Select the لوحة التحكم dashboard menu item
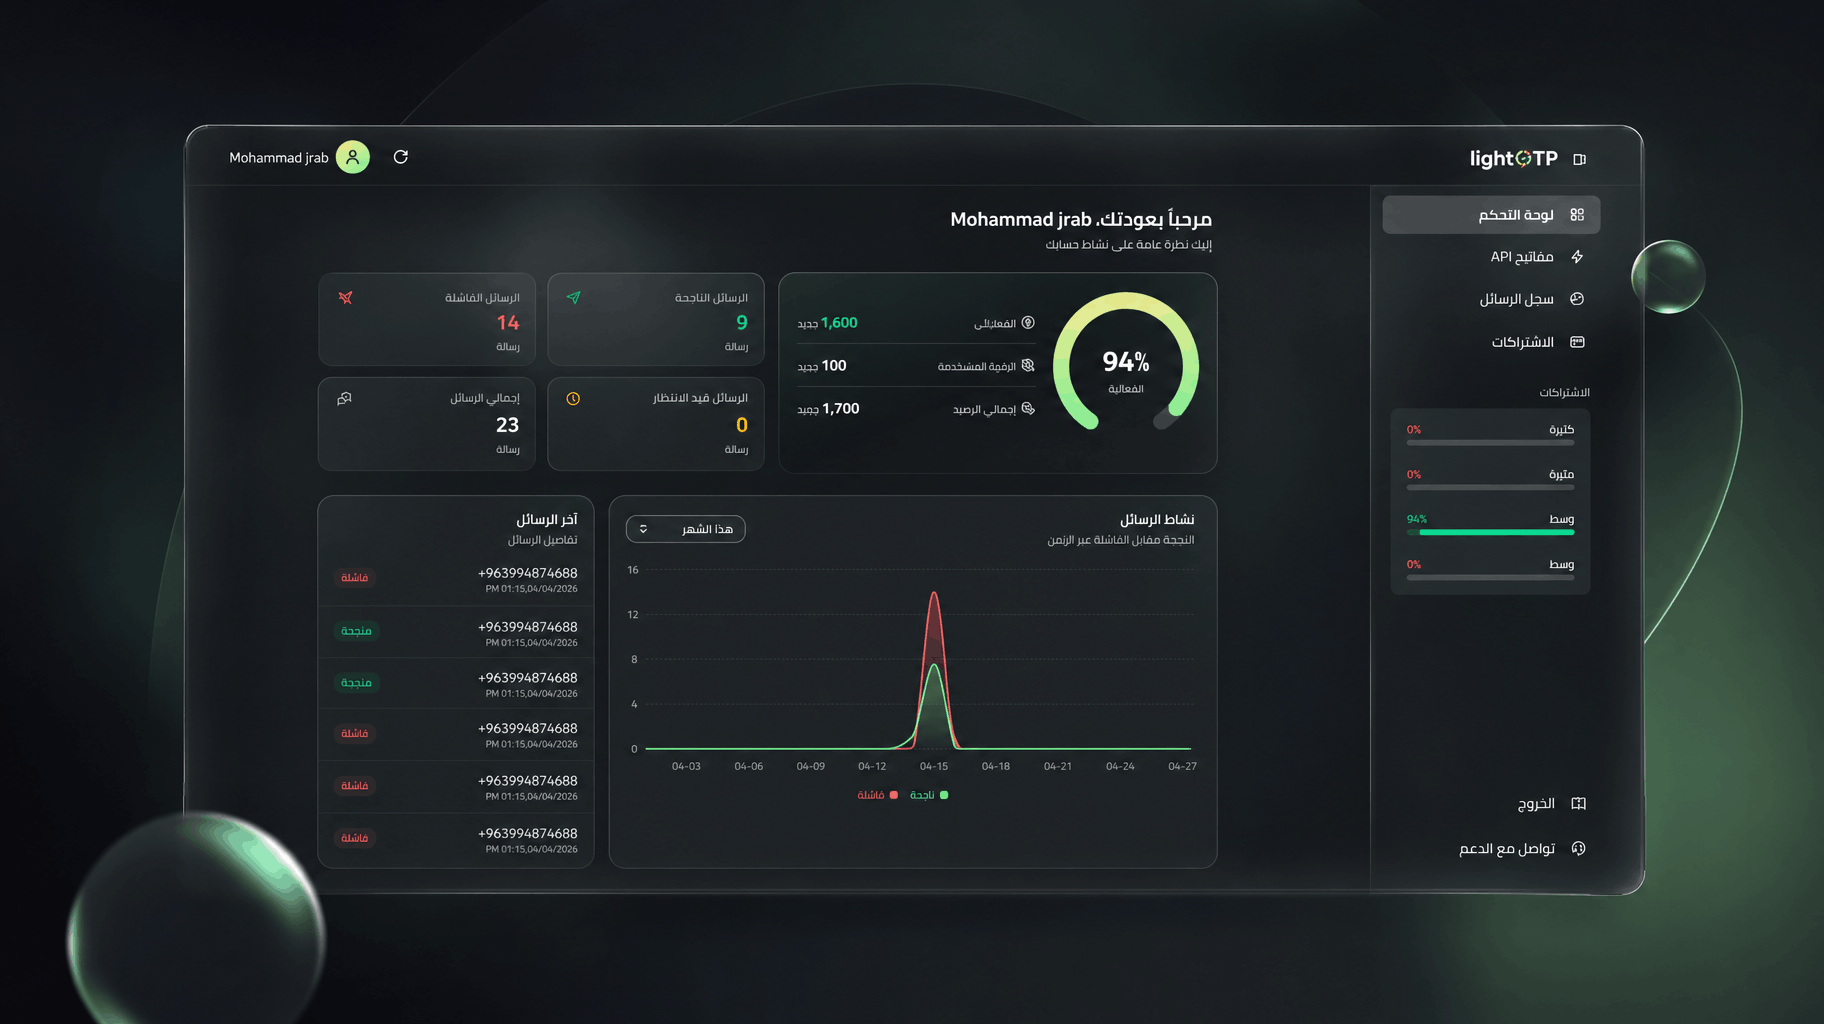This screenshot has width=1824, height=1024. [x=1491, y=215]
